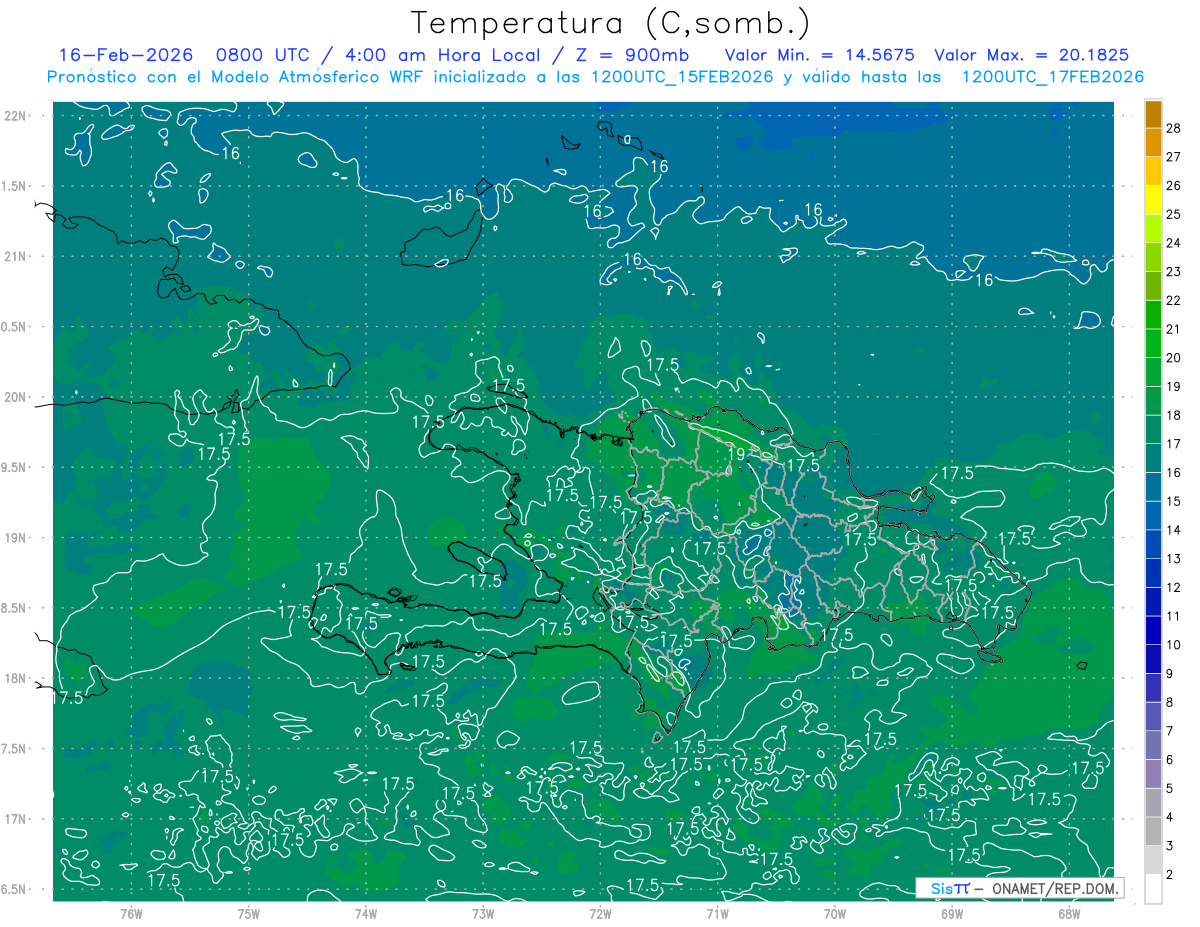Pick the legend swatch between 18 and 19

(1153, 400)
